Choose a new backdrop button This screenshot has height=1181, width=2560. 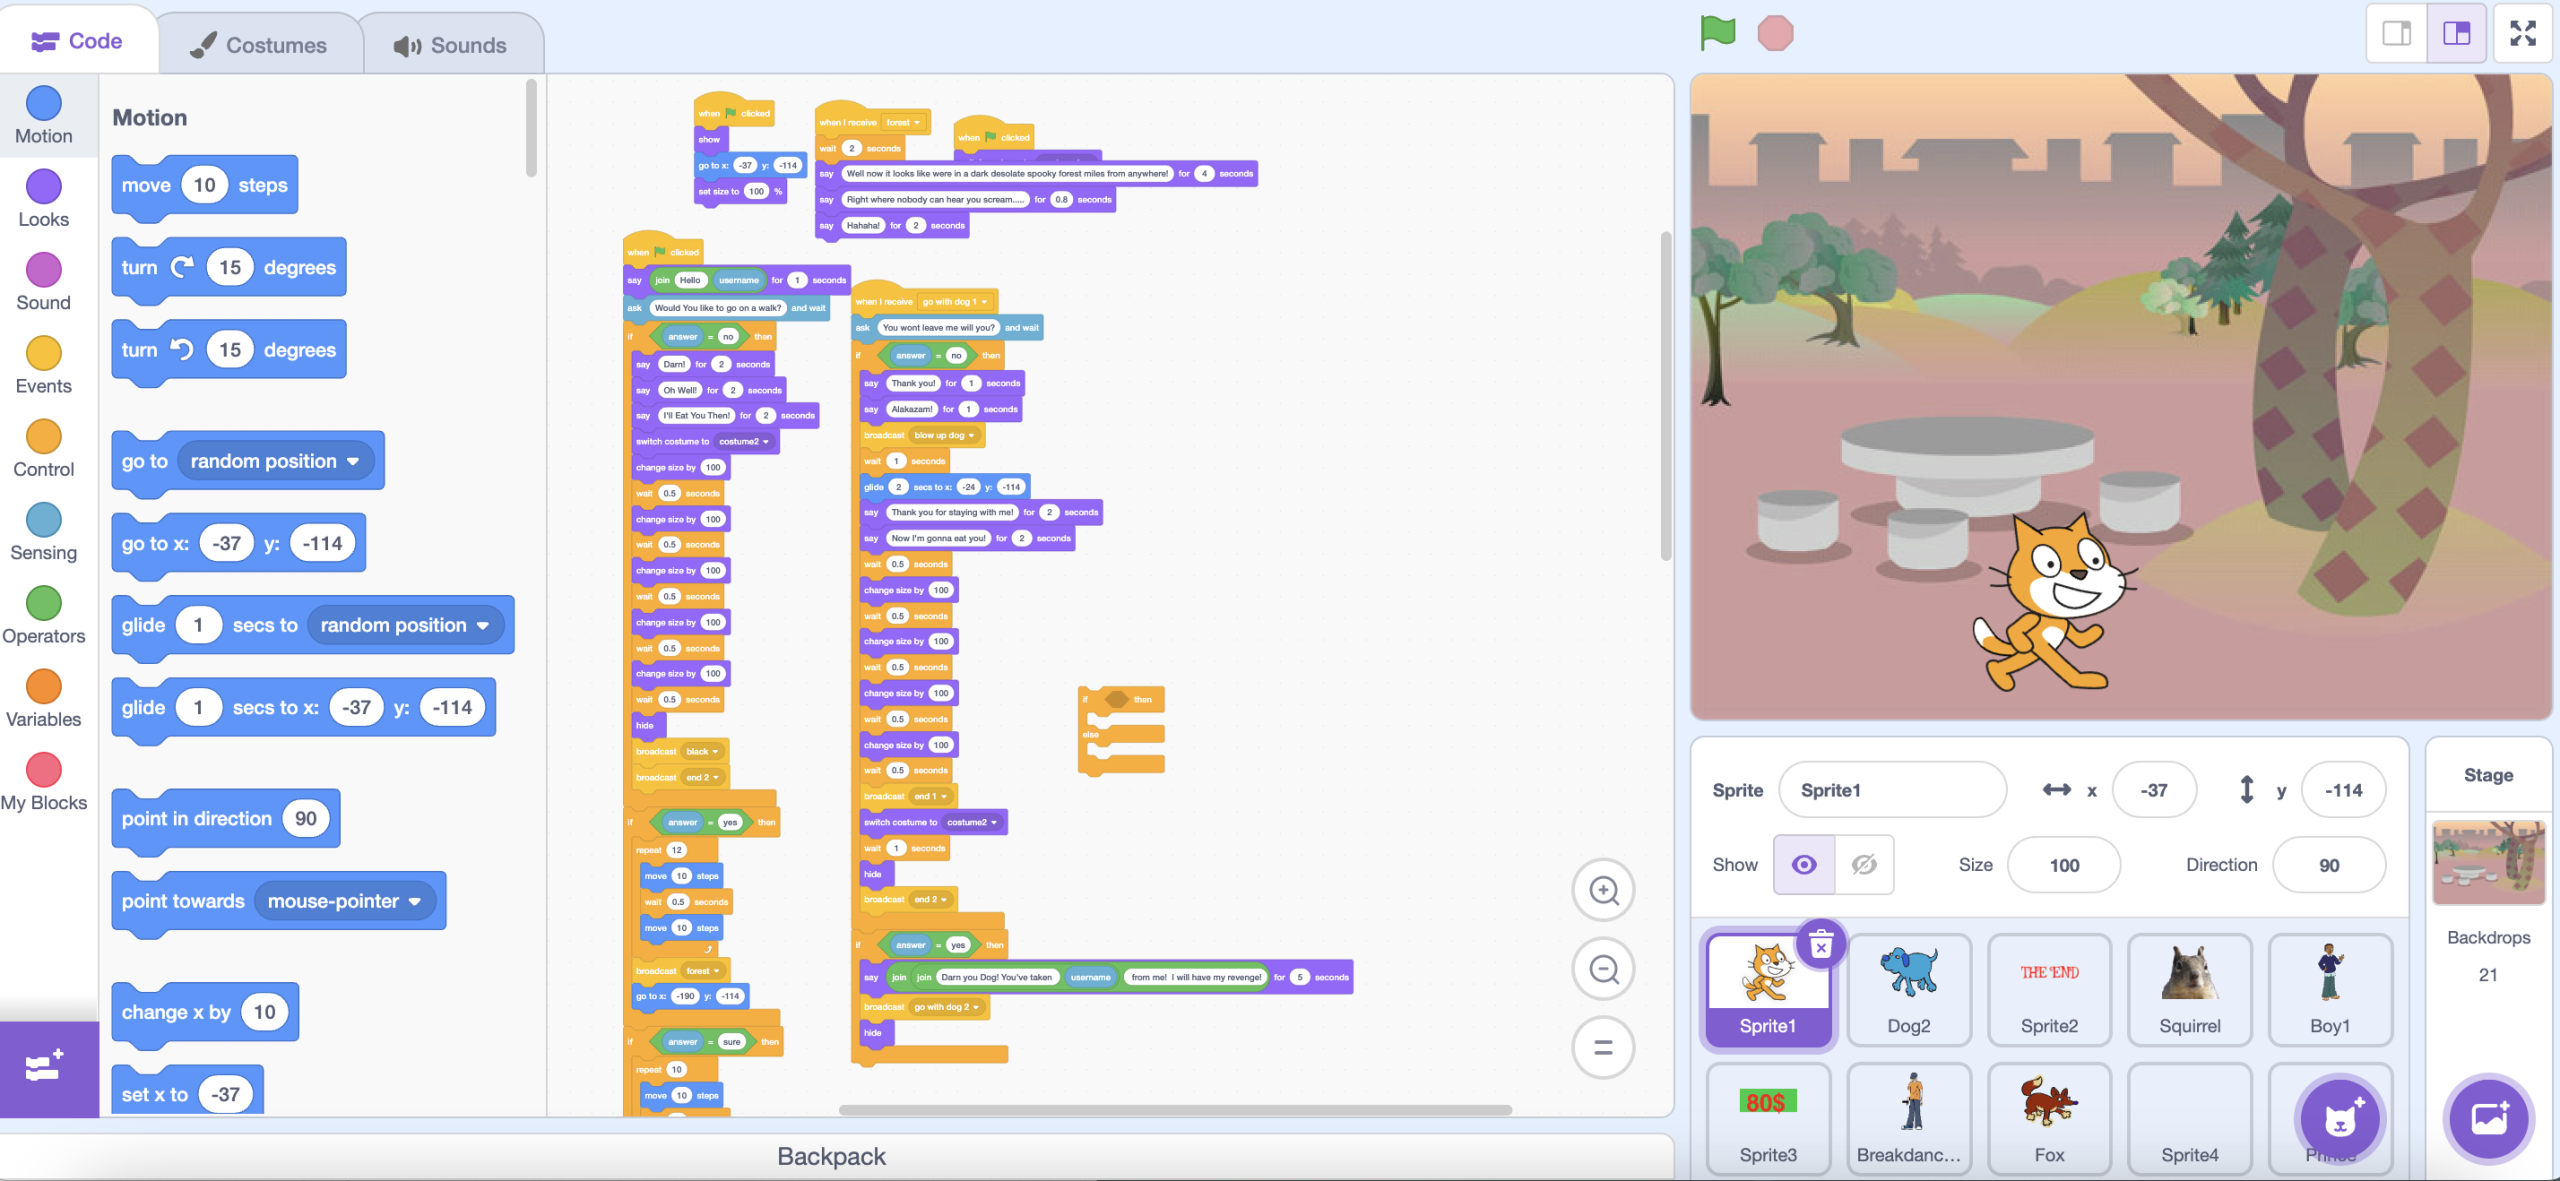click(x=2489, y=1119)
